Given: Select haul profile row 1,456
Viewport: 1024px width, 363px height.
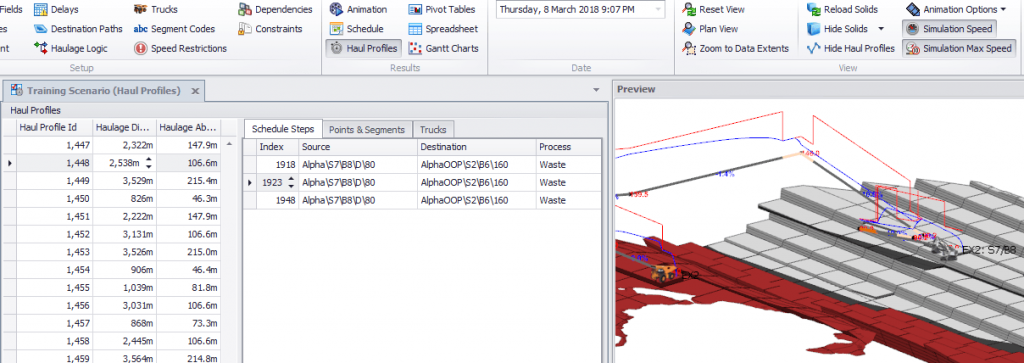Looking at the screenshot, I should point(111,305).
